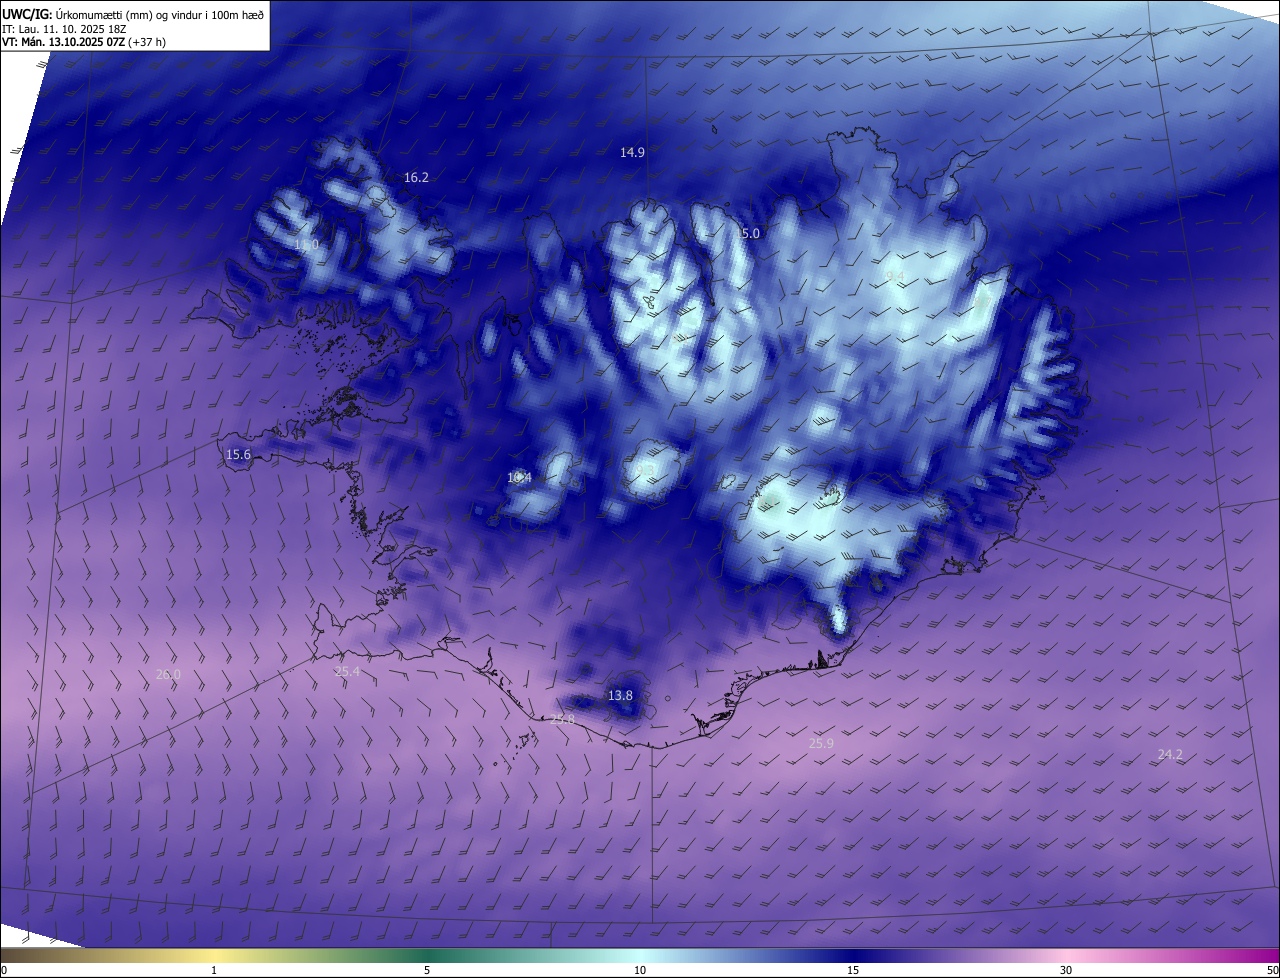
Task: Click the 16.2 value label
Action: pyautogui.click(x=416, y=178)
